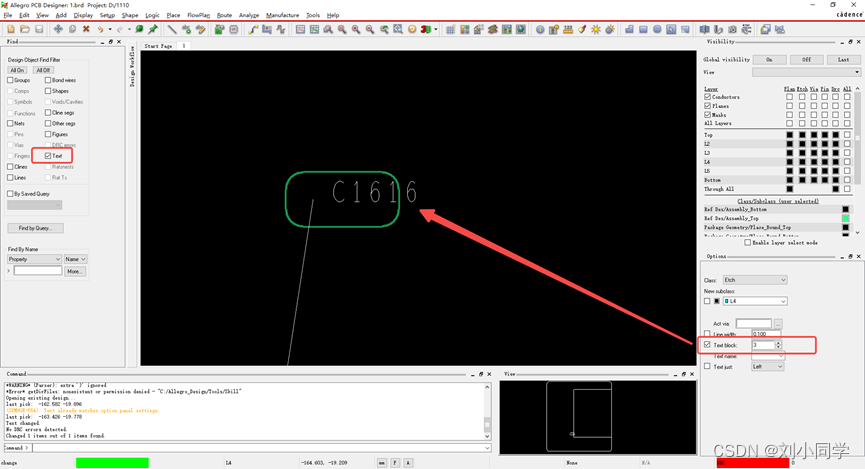The height and width of the screenshot is (469, 865).
Task: Click the Command input field
Action: (x=260, y=448)
